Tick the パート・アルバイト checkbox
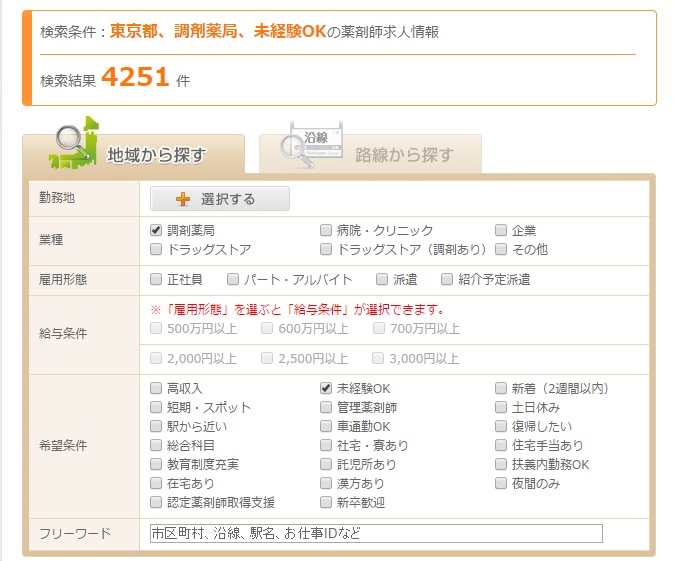Viewport: 673px width, 561px height. click(x=233, y=279)
